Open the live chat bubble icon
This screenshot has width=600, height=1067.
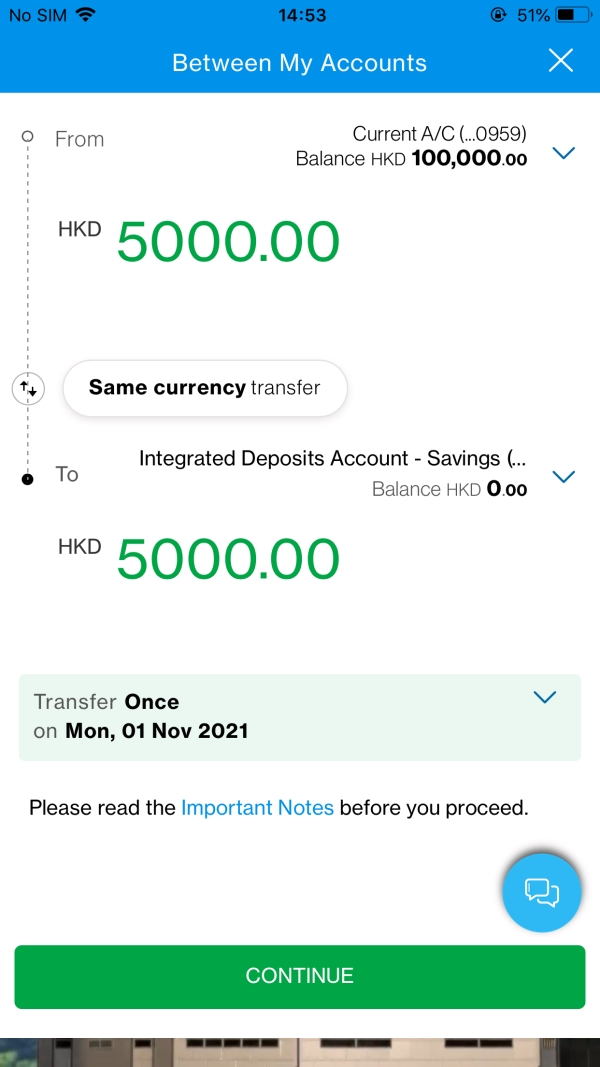point(541,891)
